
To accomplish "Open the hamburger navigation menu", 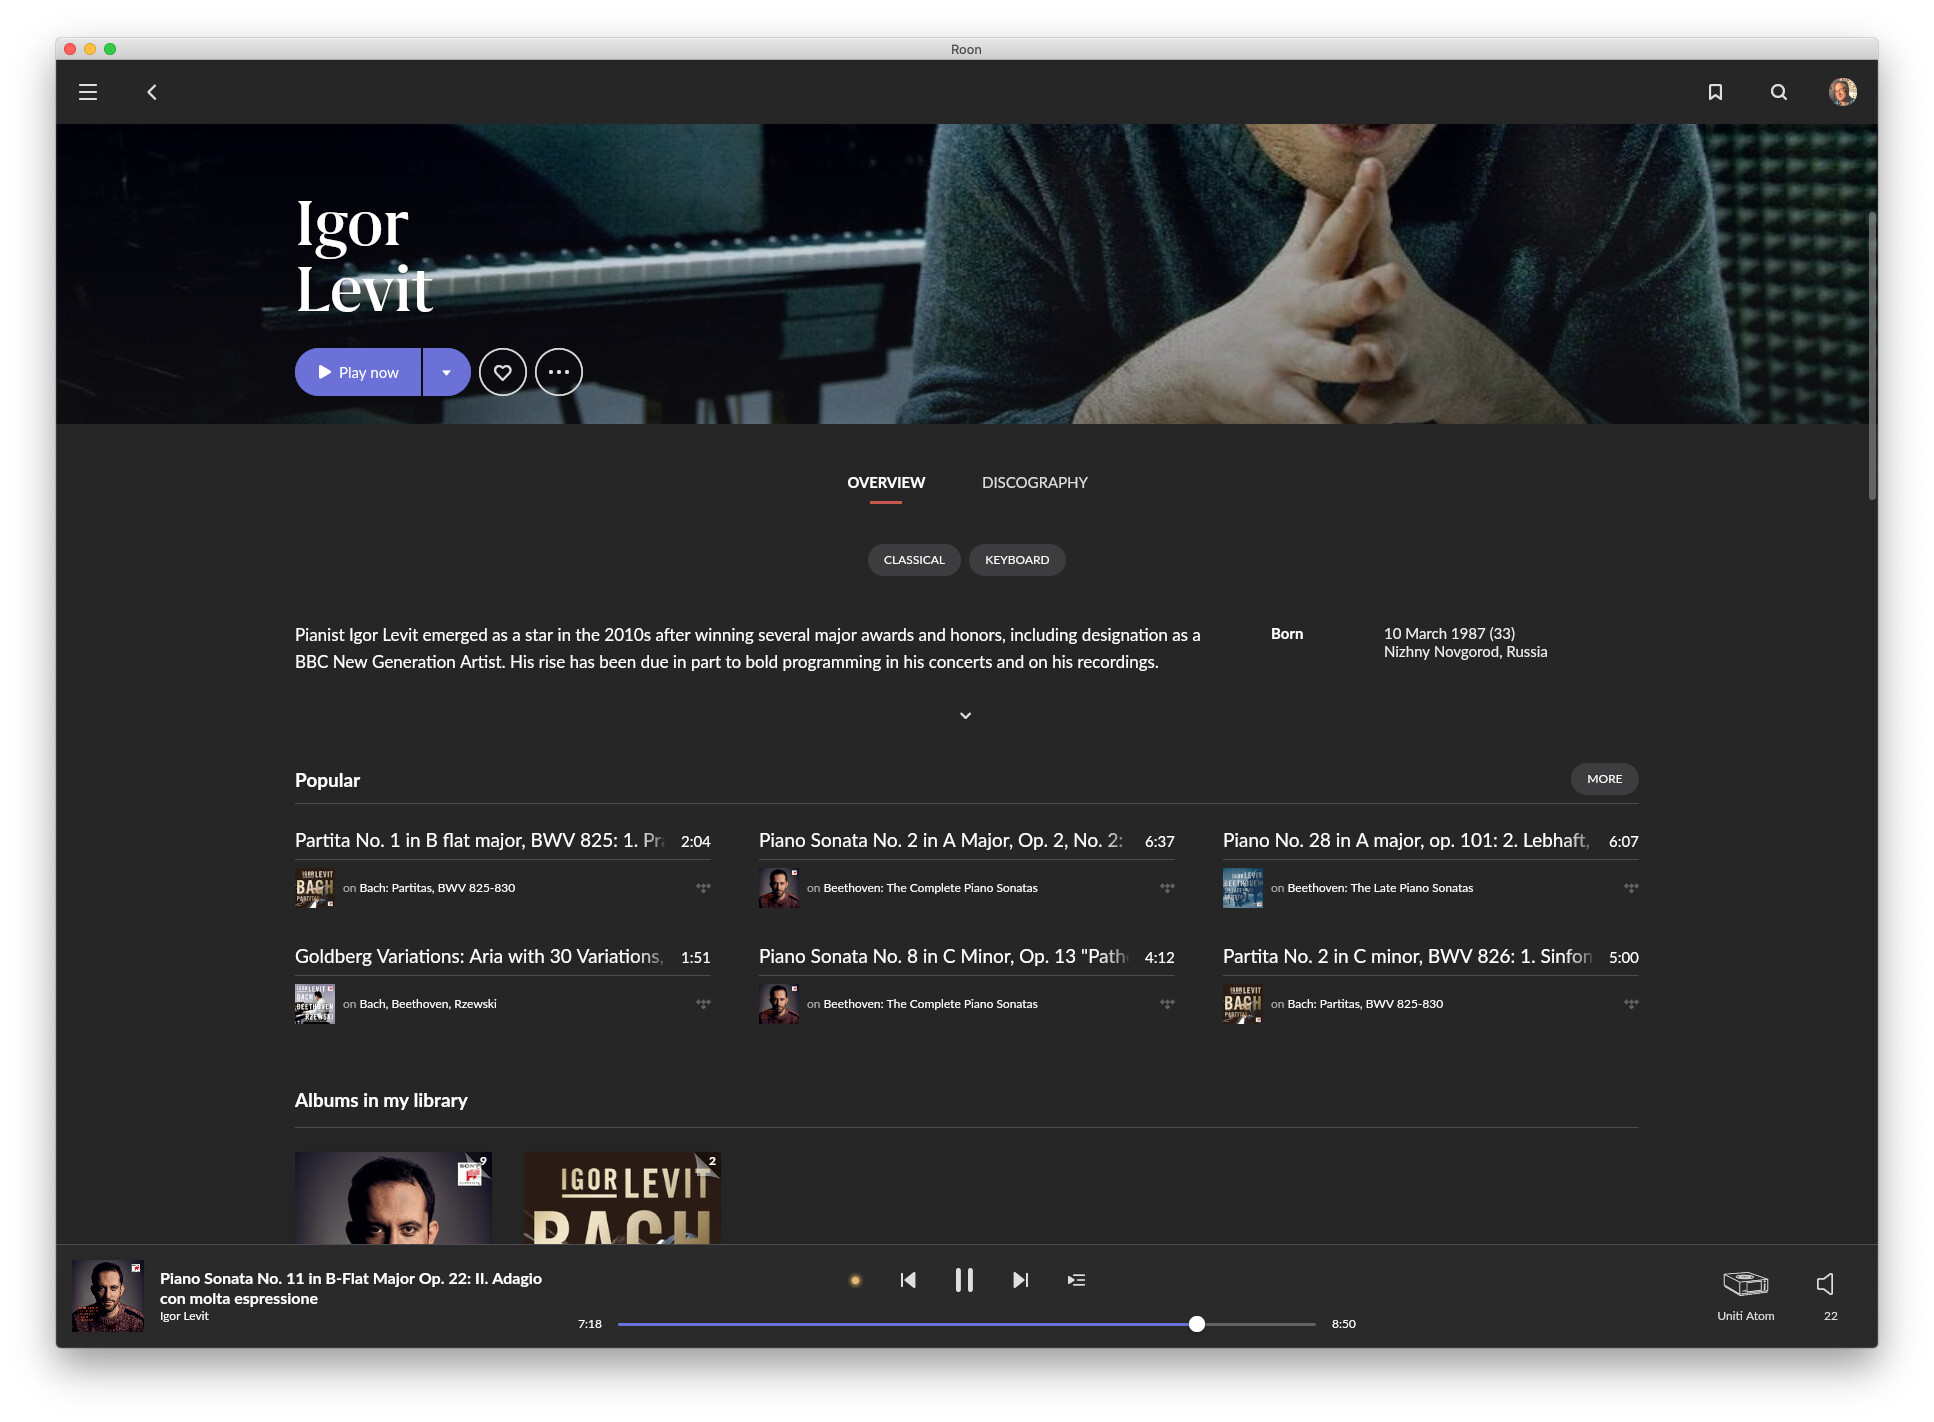I will point(88,92).
